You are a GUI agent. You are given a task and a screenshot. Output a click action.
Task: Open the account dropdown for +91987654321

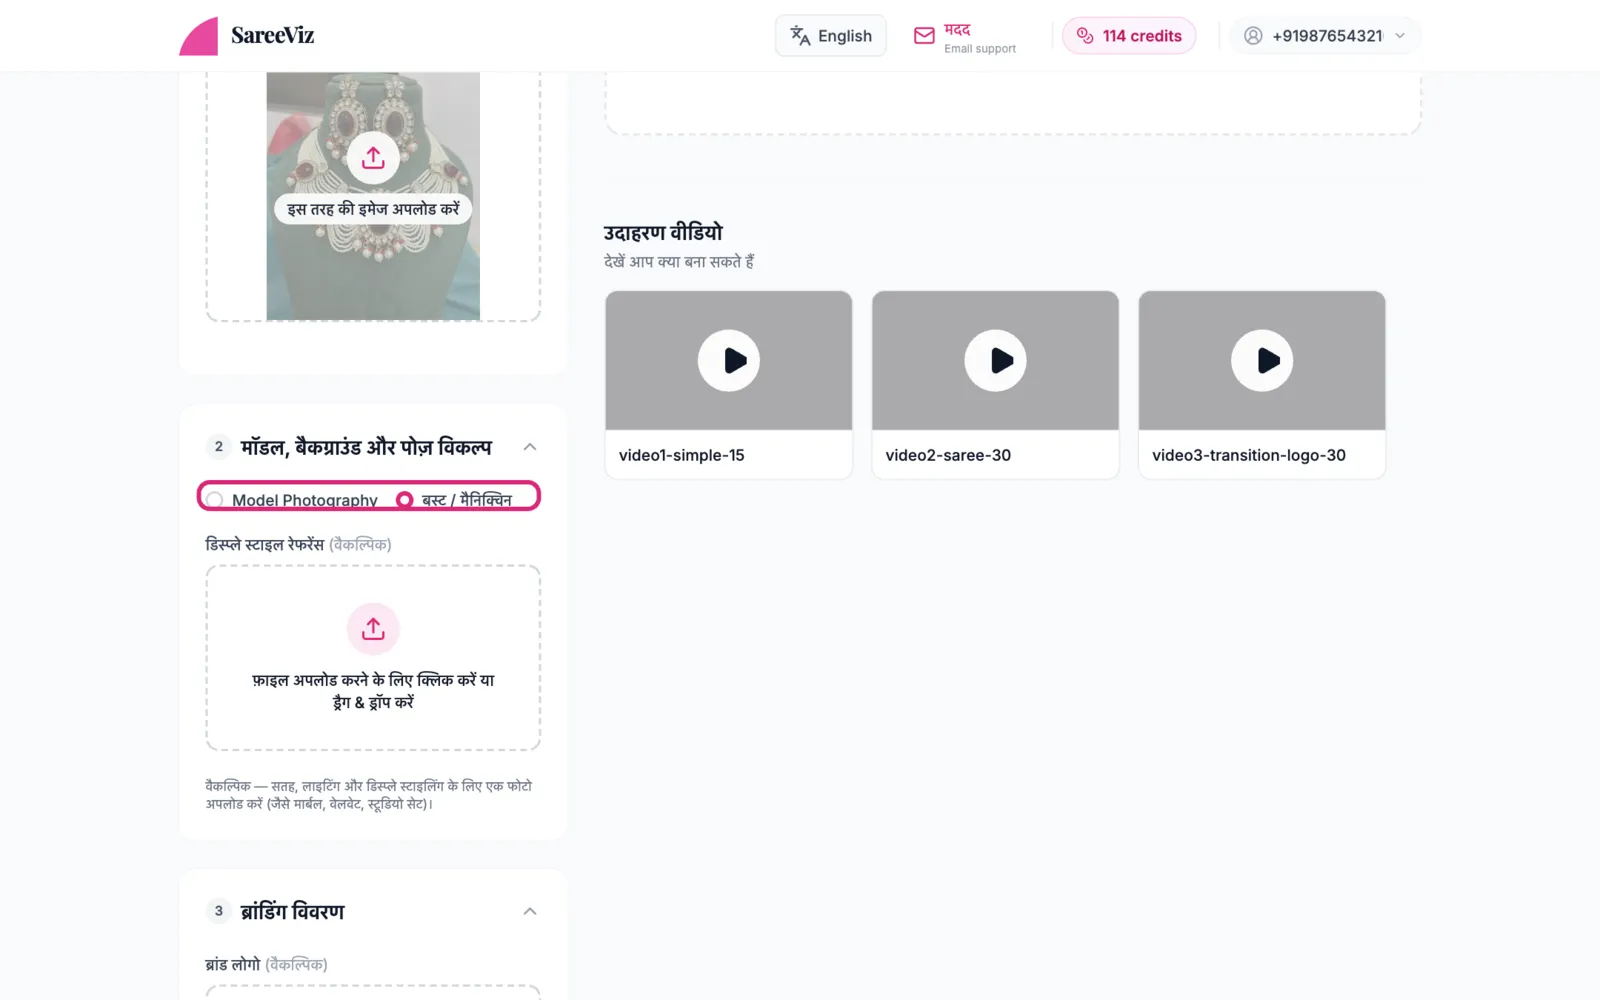1324,36
